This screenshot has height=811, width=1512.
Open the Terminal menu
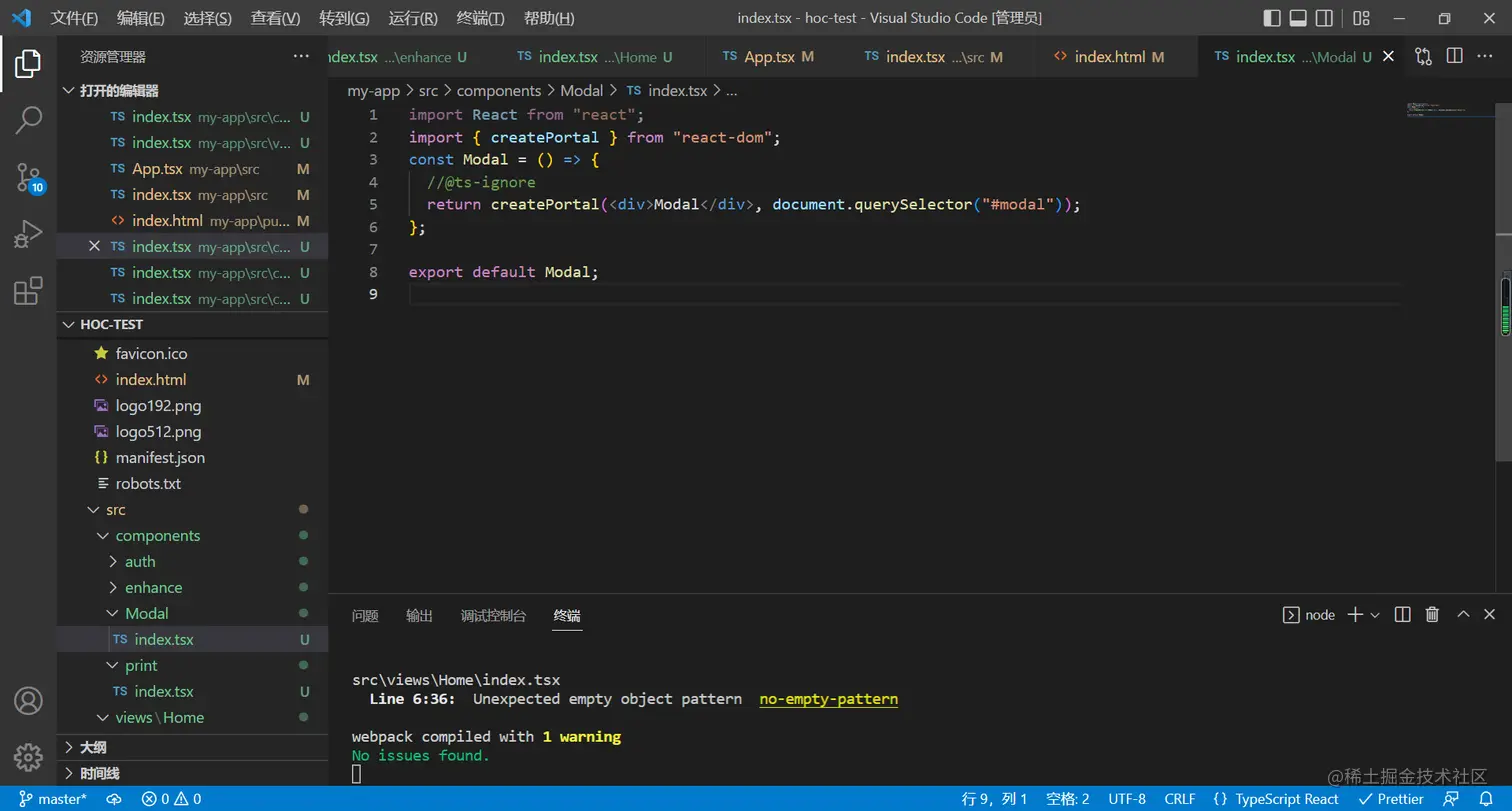[480, 18]
